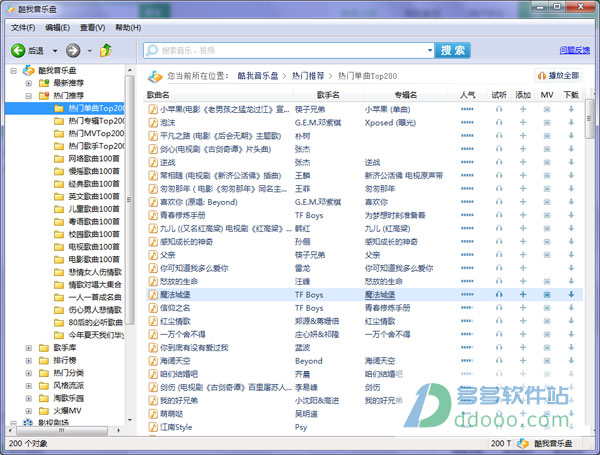Sort by 歌曲名 column header
Screen dimensions: 600x455
(158, 95)
